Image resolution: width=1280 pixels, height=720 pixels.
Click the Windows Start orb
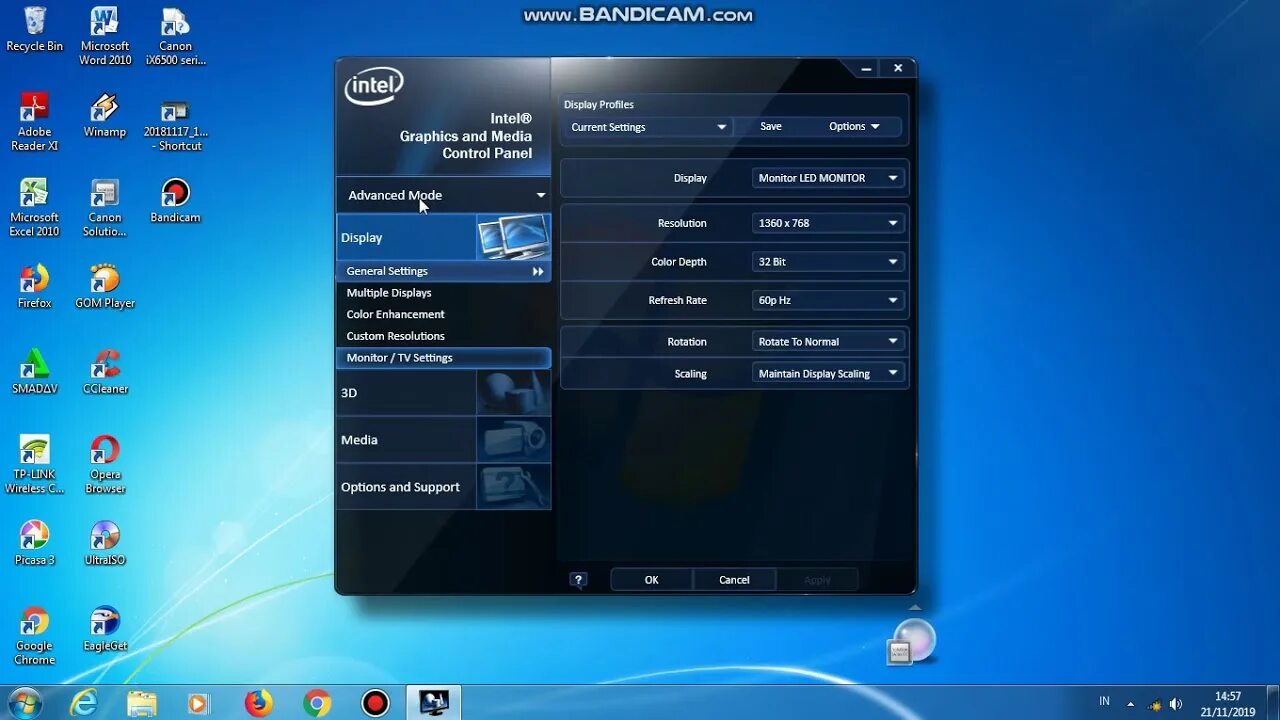tap(24, 703)
